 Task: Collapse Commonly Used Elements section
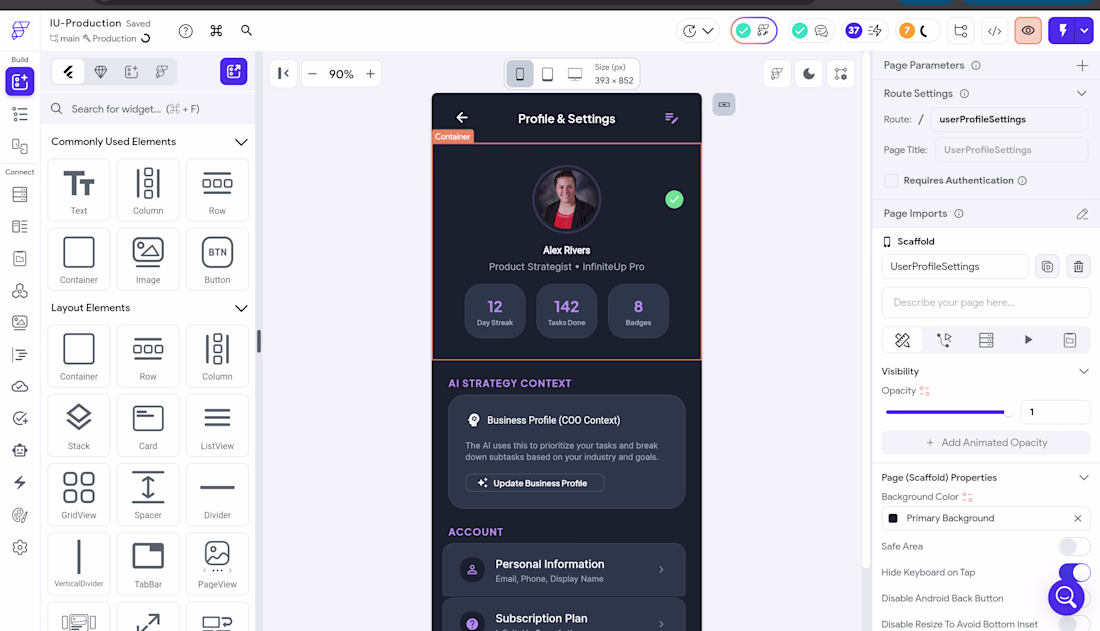point(241,142)
